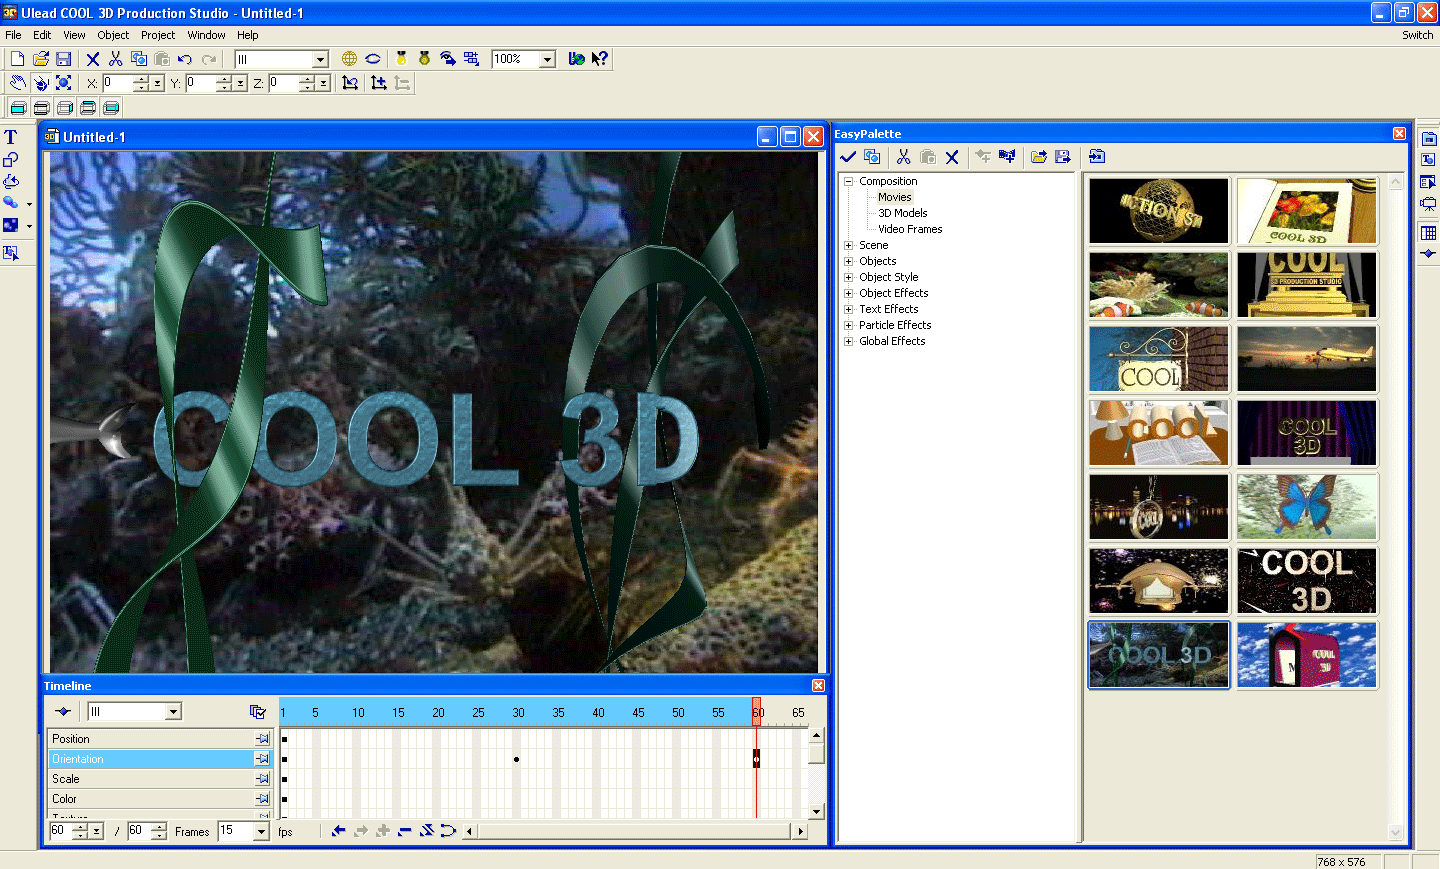Open the Window menu
The image size is (1440, 869).
coord(206,35)
